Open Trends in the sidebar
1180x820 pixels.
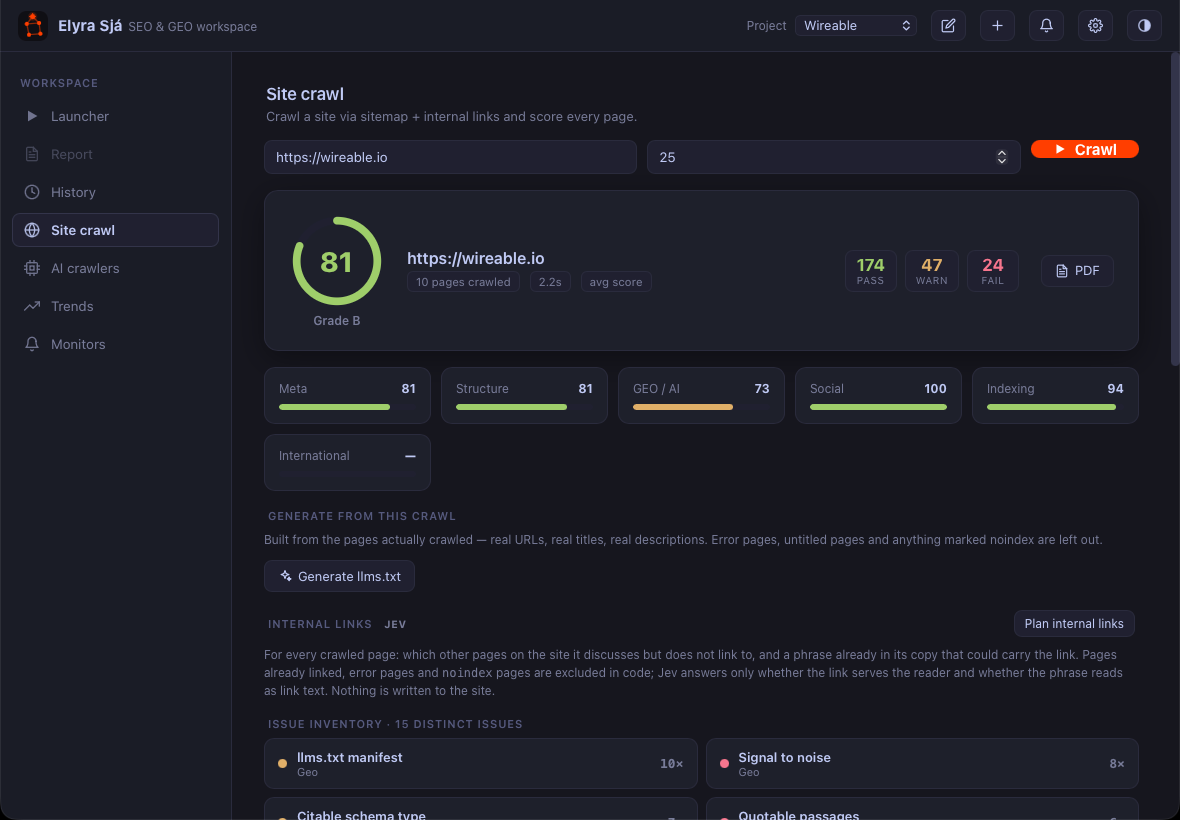point(115,306)
